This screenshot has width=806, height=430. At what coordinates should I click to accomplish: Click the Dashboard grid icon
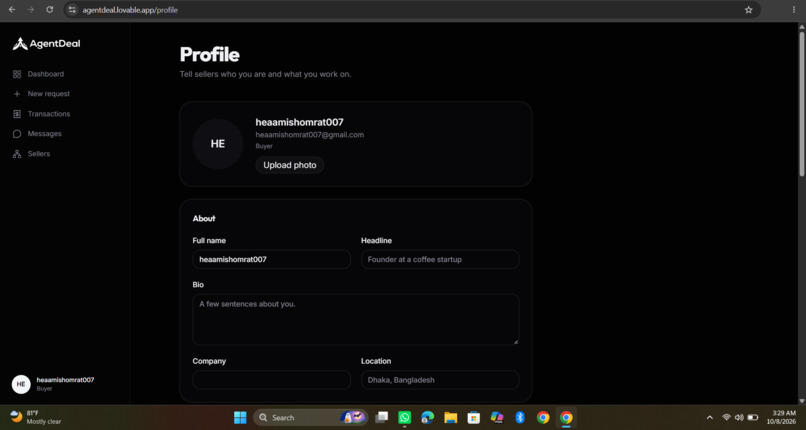tap(17, 74)
